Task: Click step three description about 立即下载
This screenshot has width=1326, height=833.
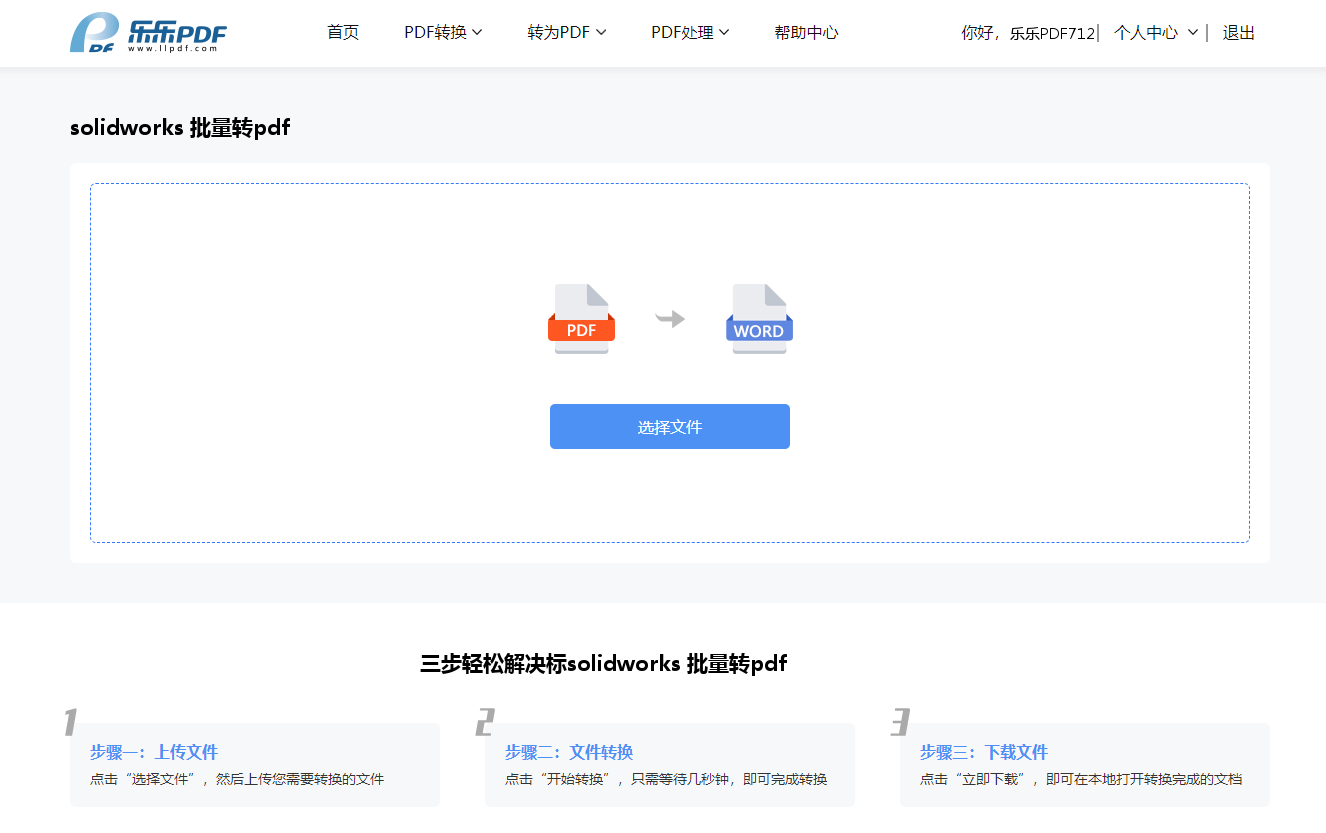Action: [x=1081, y=779]
